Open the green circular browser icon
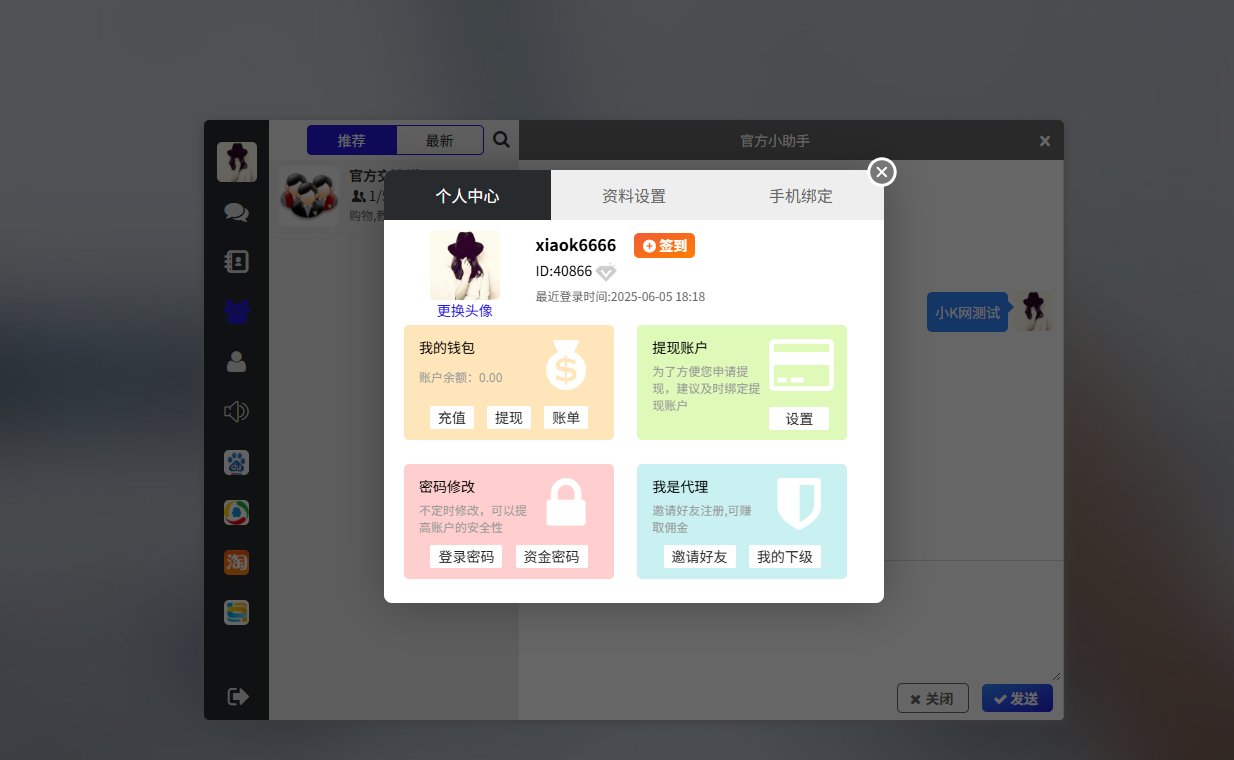 pyautogui.click(x=236, y=512)
